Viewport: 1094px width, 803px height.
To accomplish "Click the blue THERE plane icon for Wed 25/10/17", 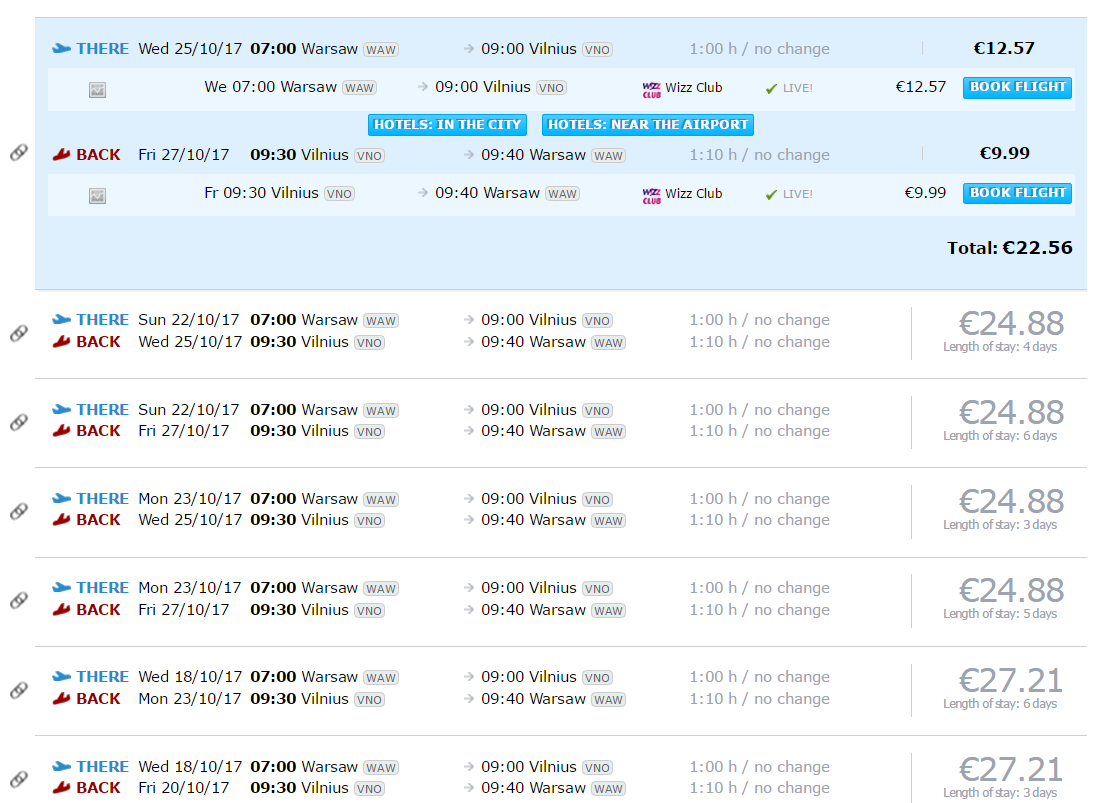I will pos(61,49).
